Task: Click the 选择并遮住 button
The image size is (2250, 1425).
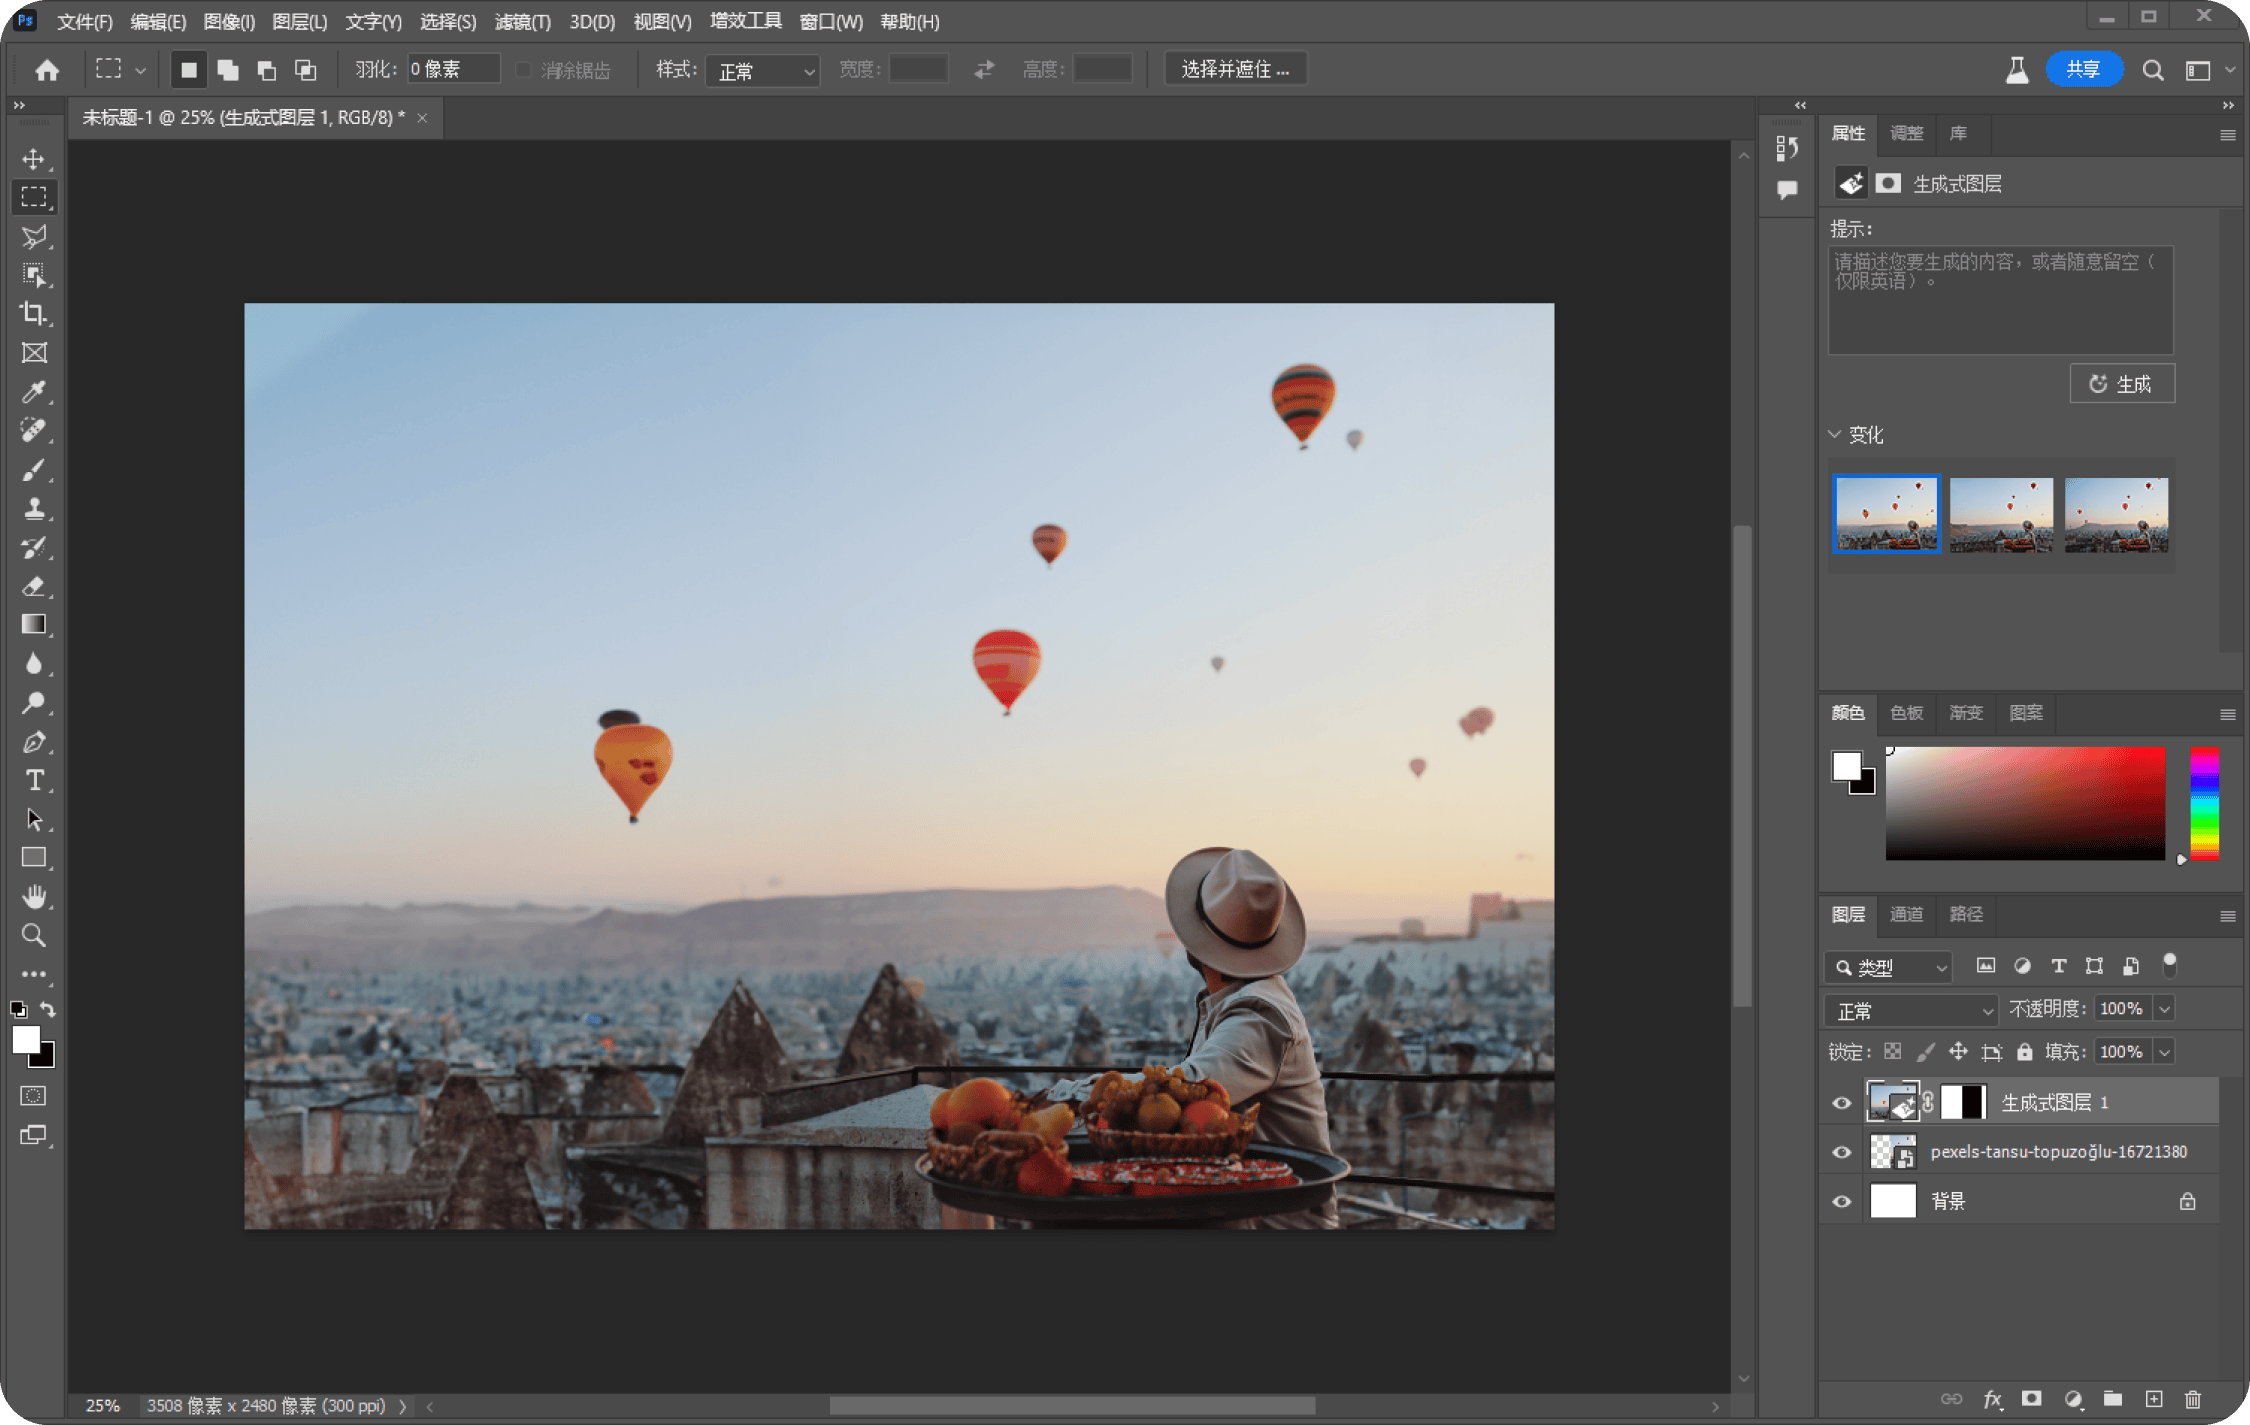Action: click(x=1236, y=69)
